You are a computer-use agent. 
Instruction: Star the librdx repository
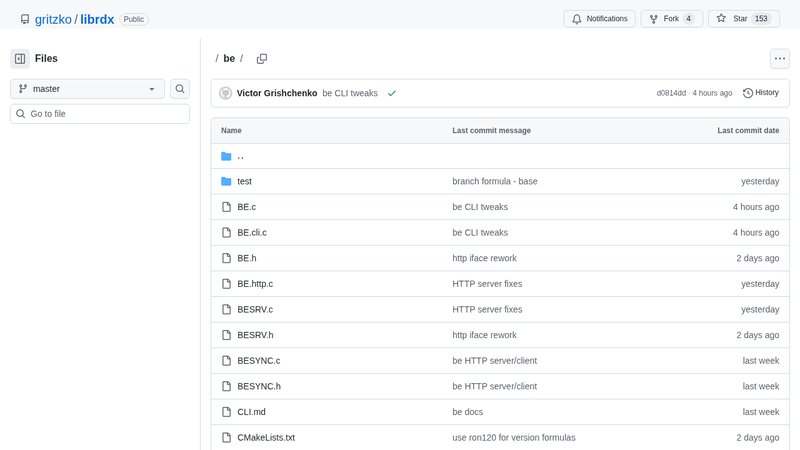[744, 19]
